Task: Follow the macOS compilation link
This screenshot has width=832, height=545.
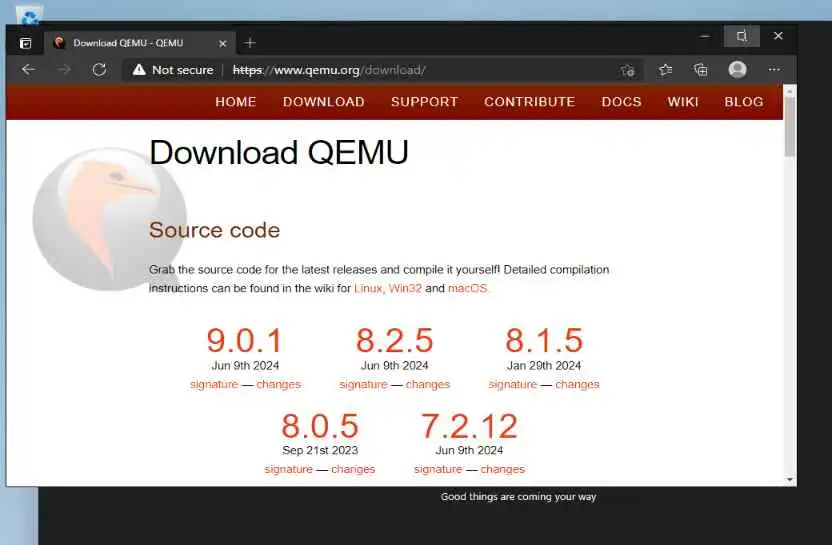Action: tap(467, 288)
